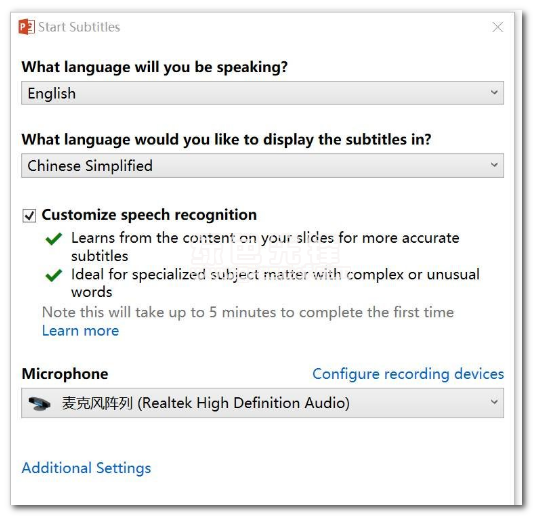
Task: Click the arrow on the English combo box
Action: pos(494,92)
